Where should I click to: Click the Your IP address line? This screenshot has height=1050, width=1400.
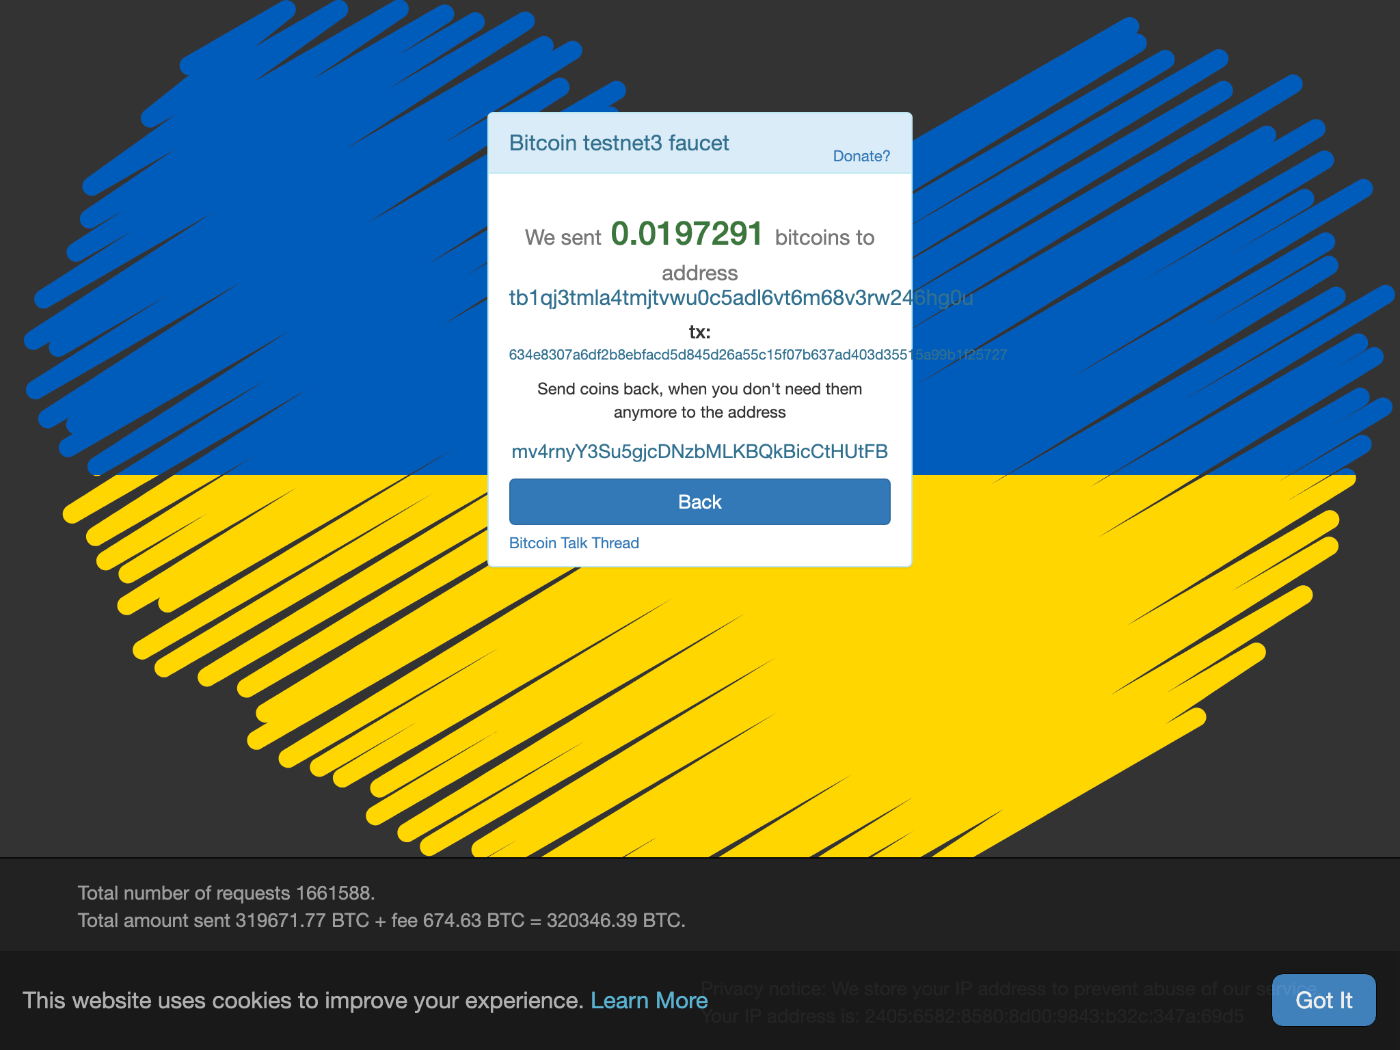point(972,1016)
